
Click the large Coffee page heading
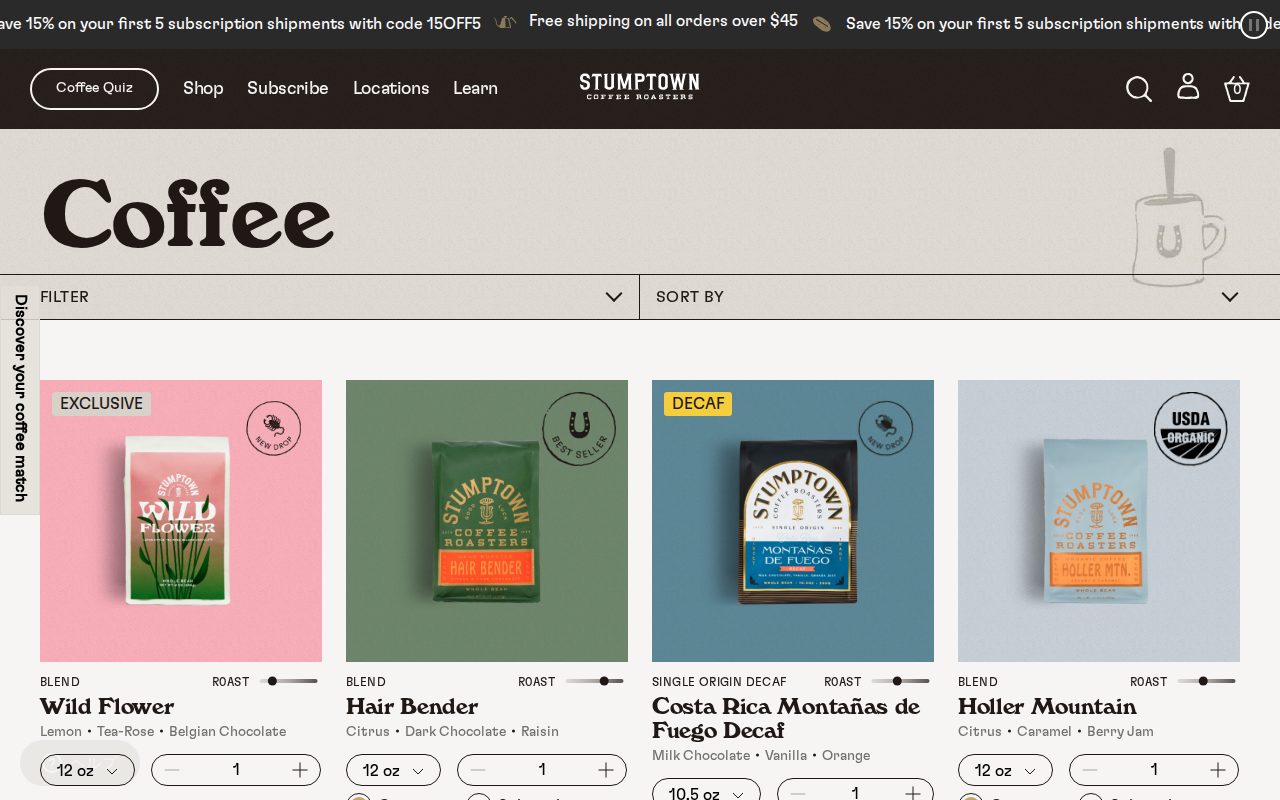pyautogui.click(x=188, y=214)
